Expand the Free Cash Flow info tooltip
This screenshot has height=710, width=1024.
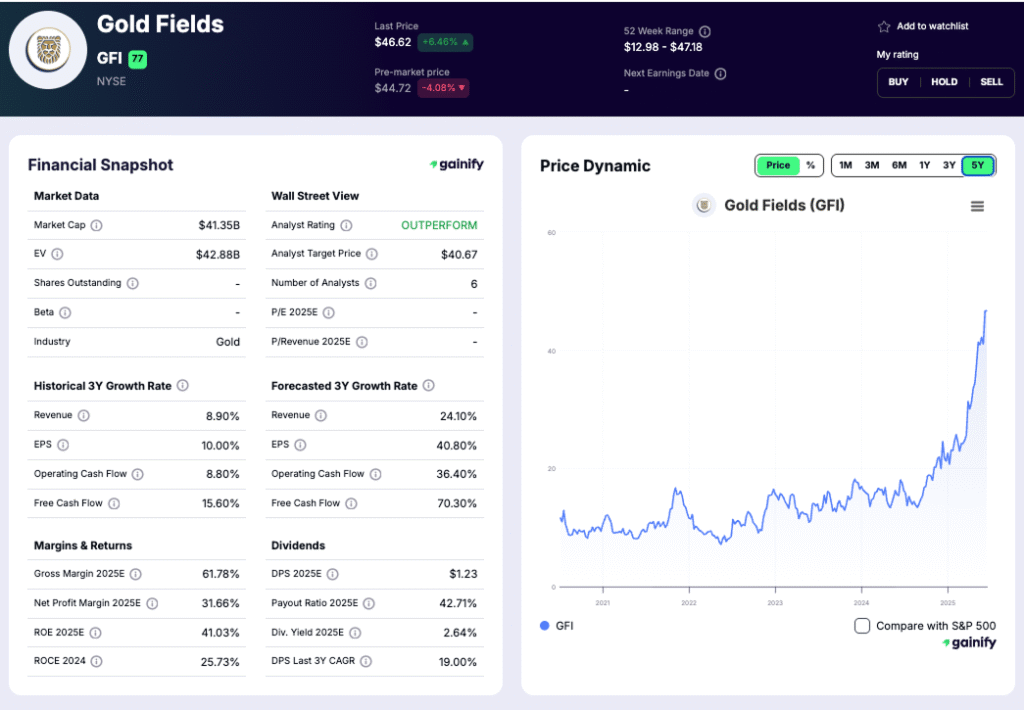pos(113,503)
